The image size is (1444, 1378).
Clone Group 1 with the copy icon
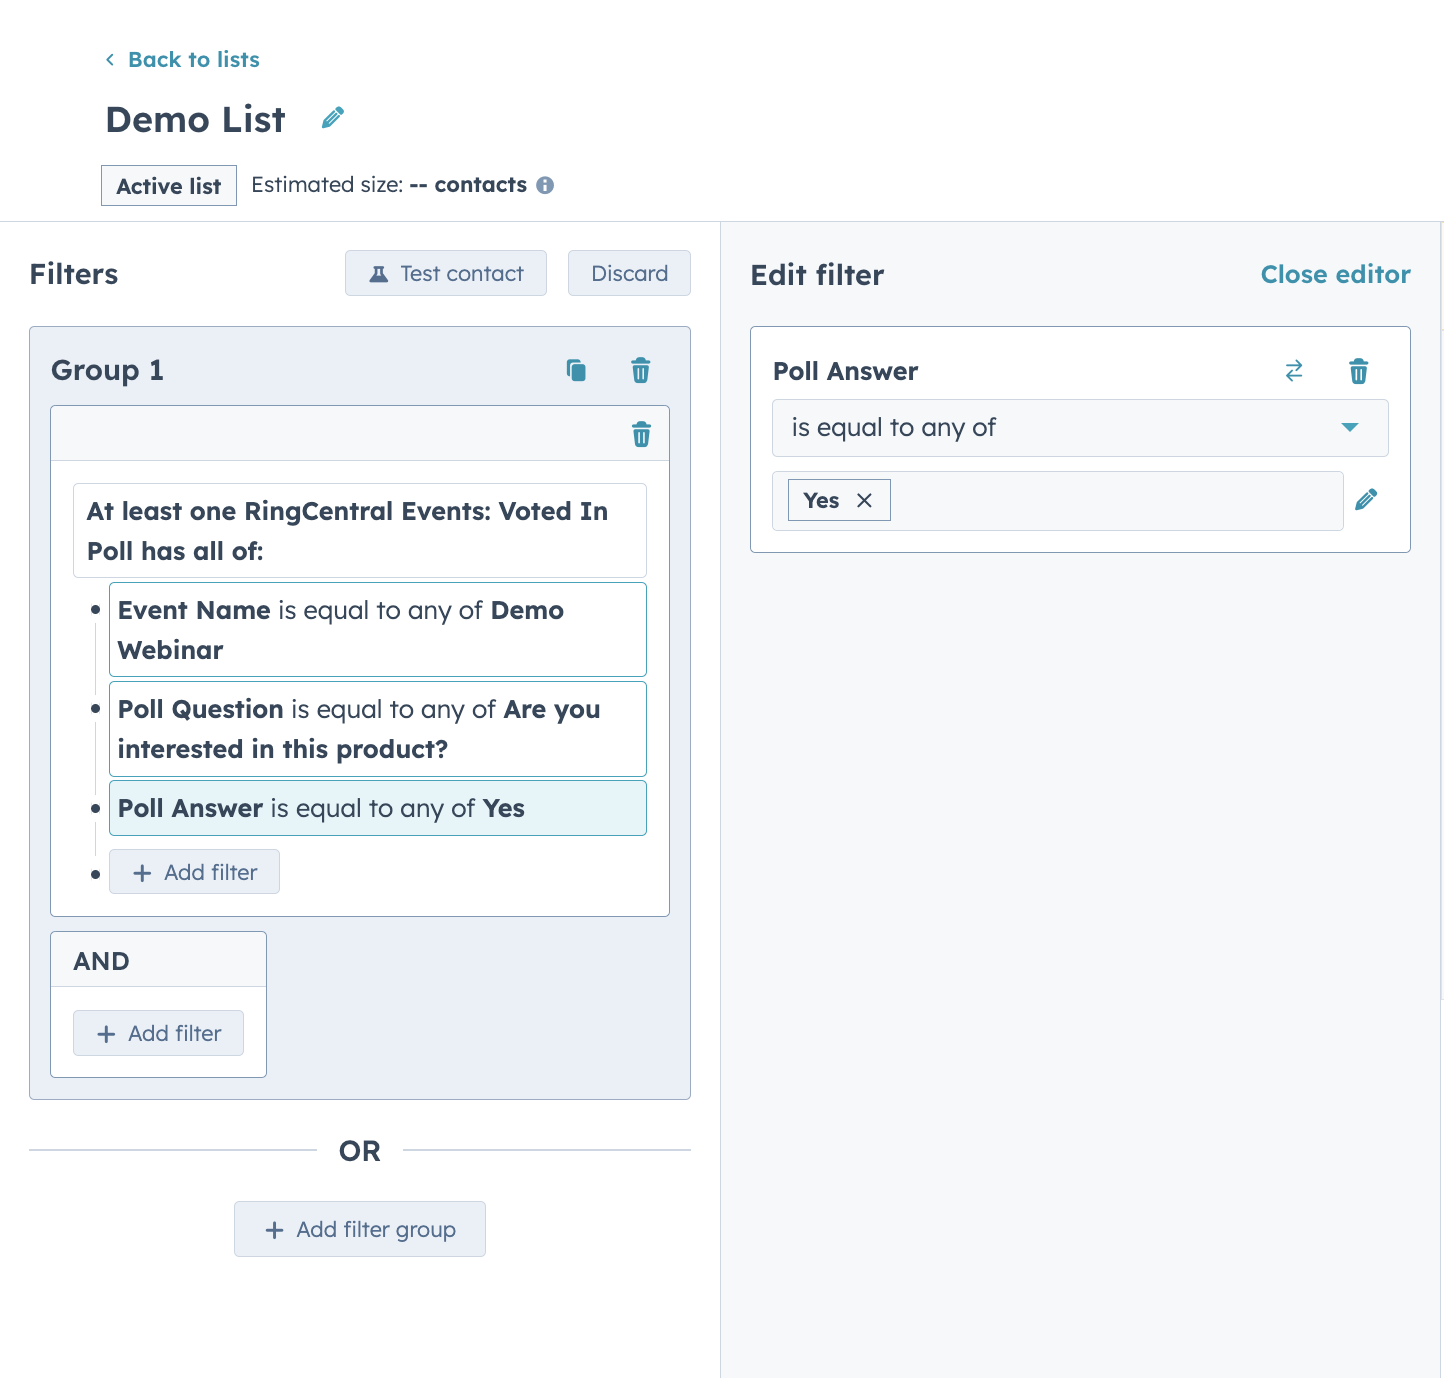click(x=576, y=370)
